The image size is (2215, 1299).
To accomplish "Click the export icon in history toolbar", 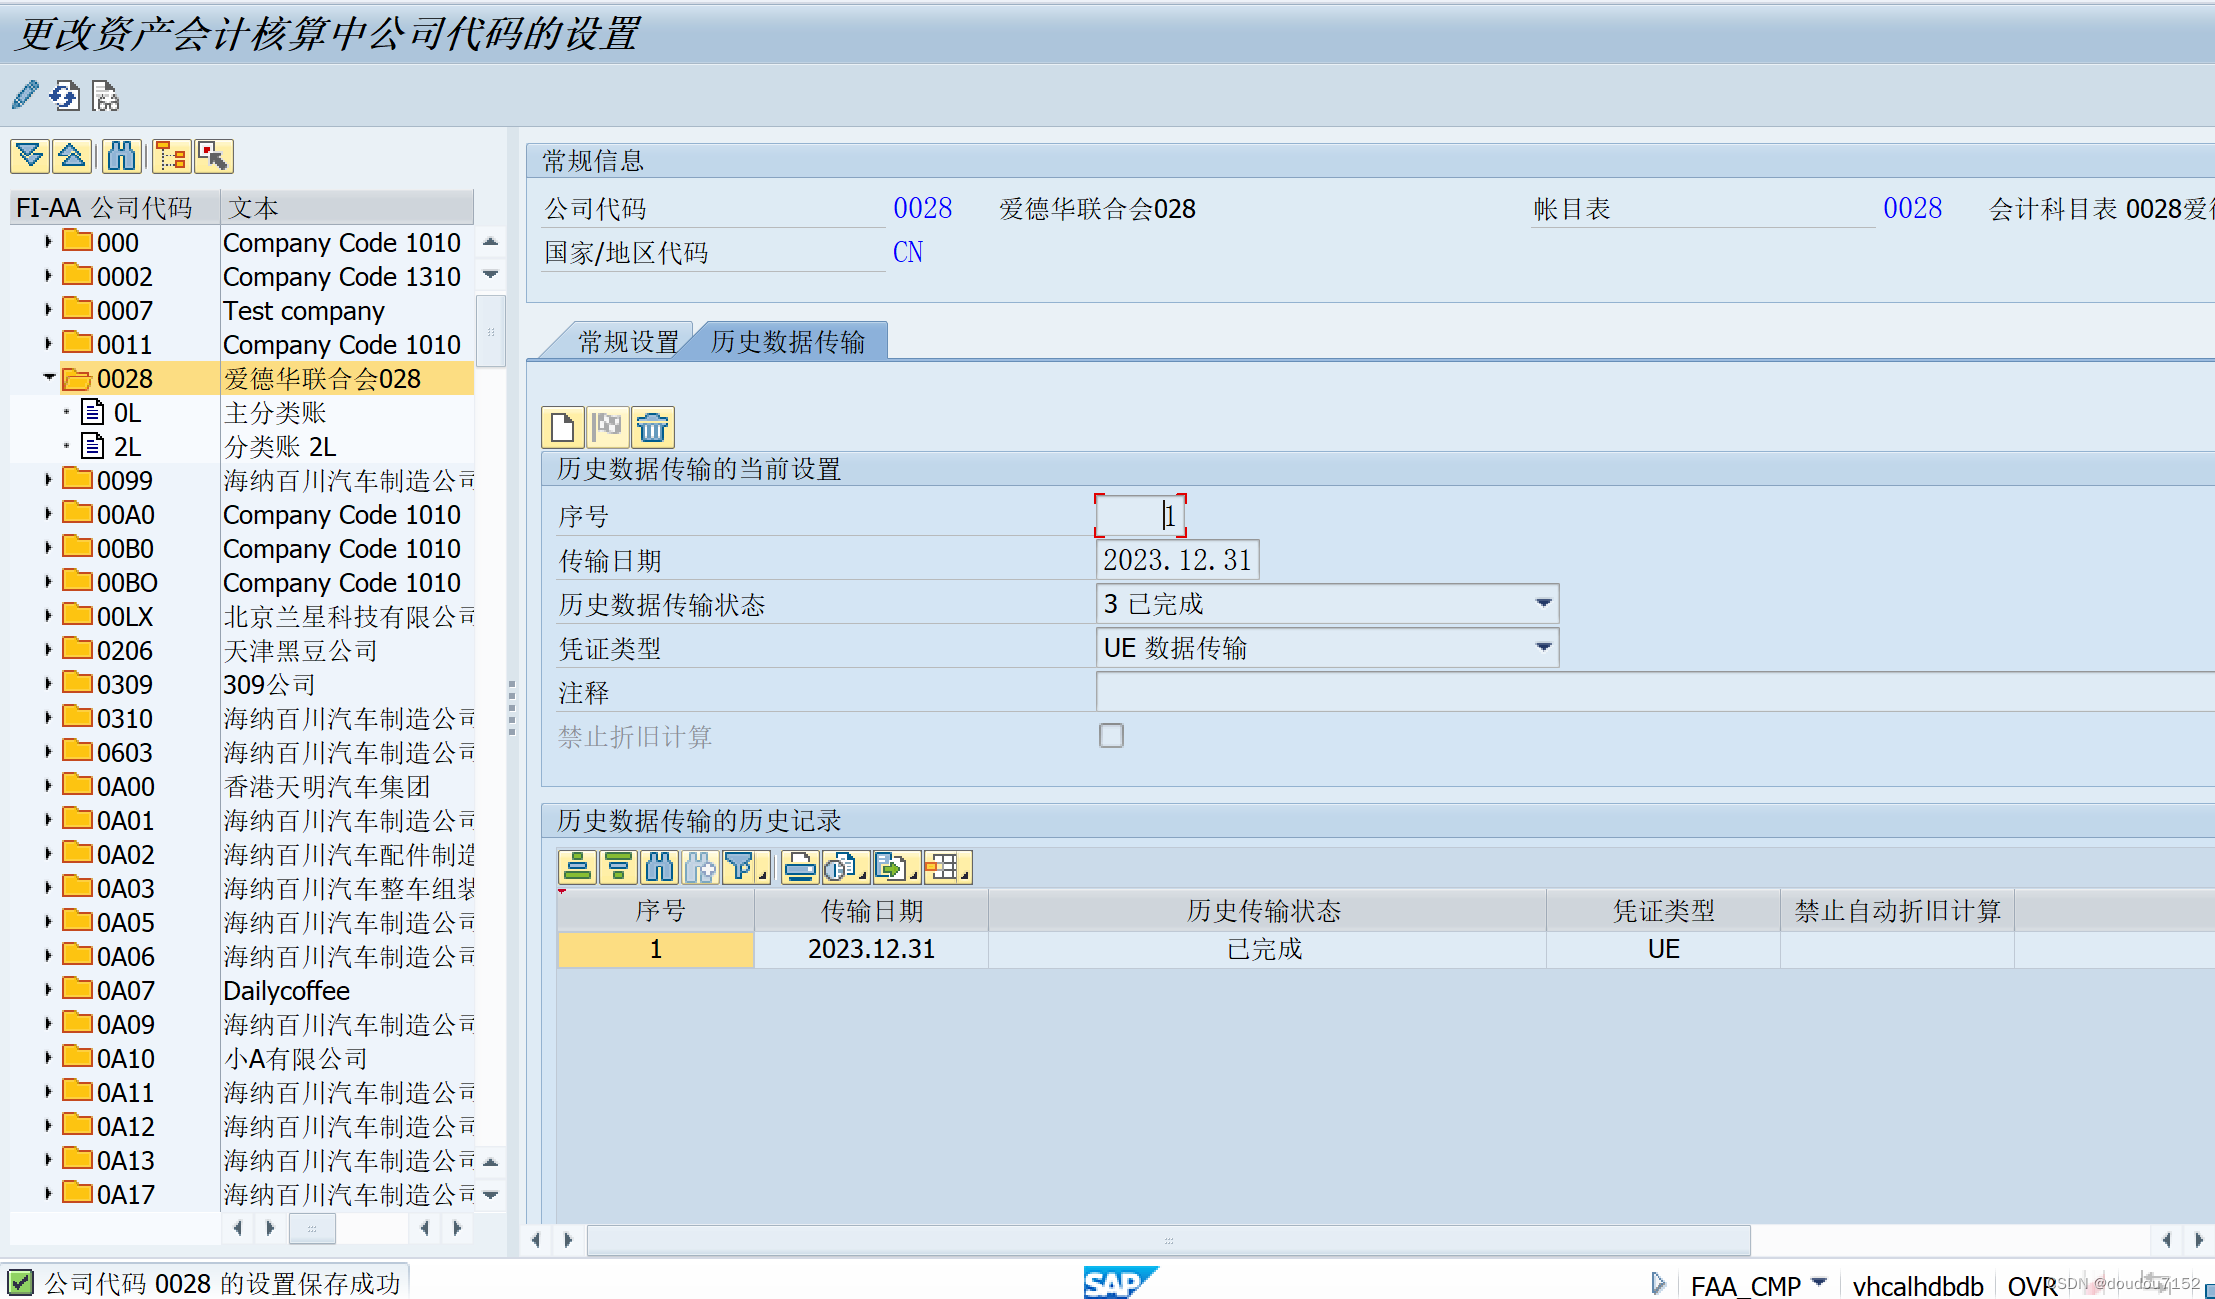I will tap(890, 867).
